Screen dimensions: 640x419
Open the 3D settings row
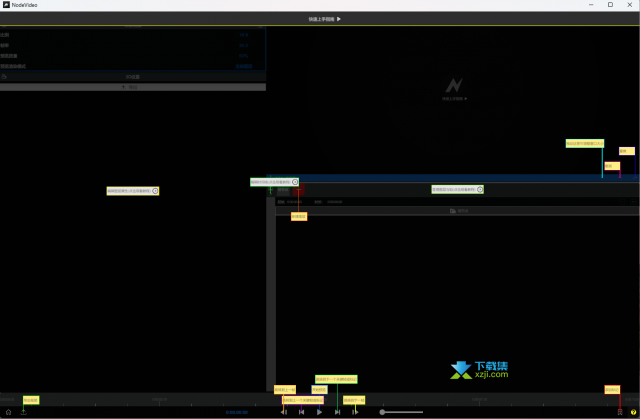coord(133,77)
